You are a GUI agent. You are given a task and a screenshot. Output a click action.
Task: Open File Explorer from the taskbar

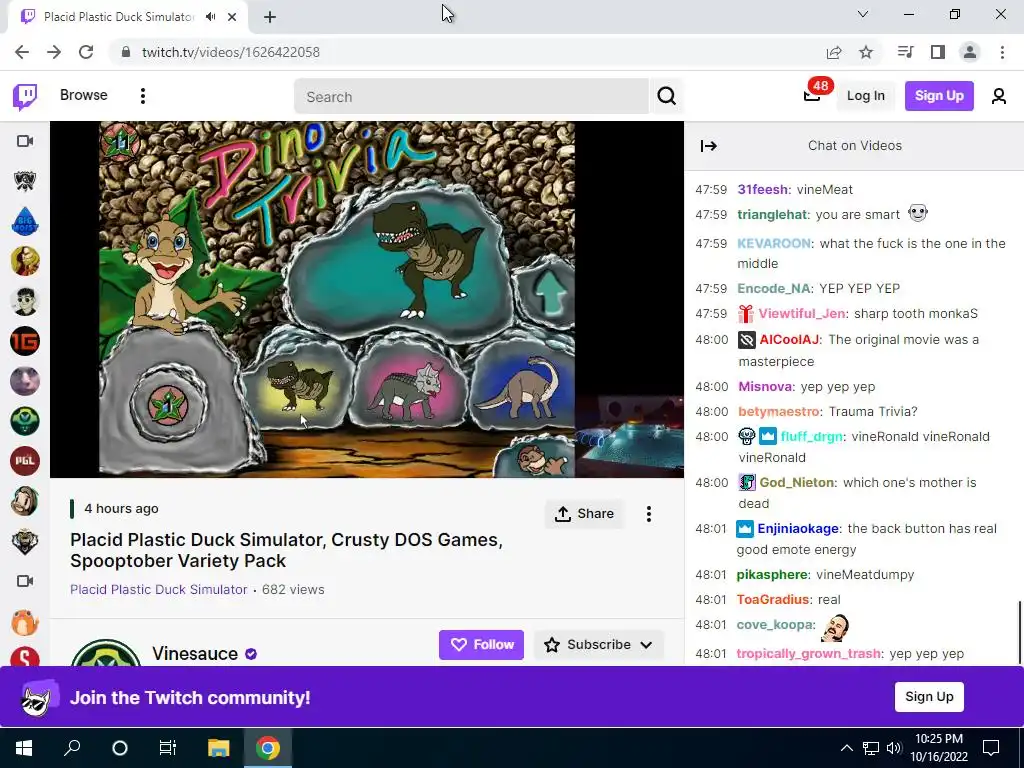click(x=219, y=748)
